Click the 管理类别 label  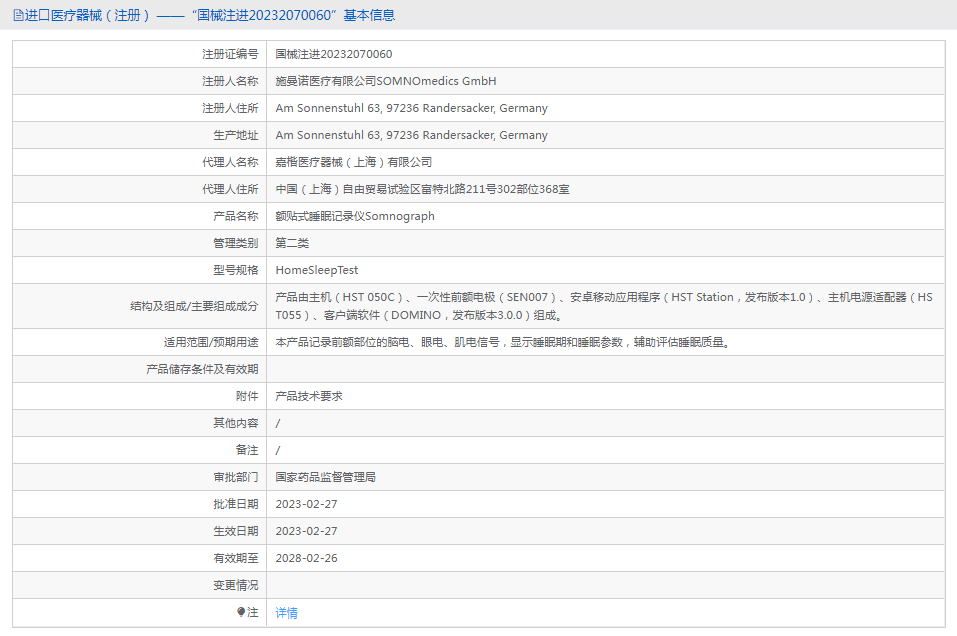[236, 243]
